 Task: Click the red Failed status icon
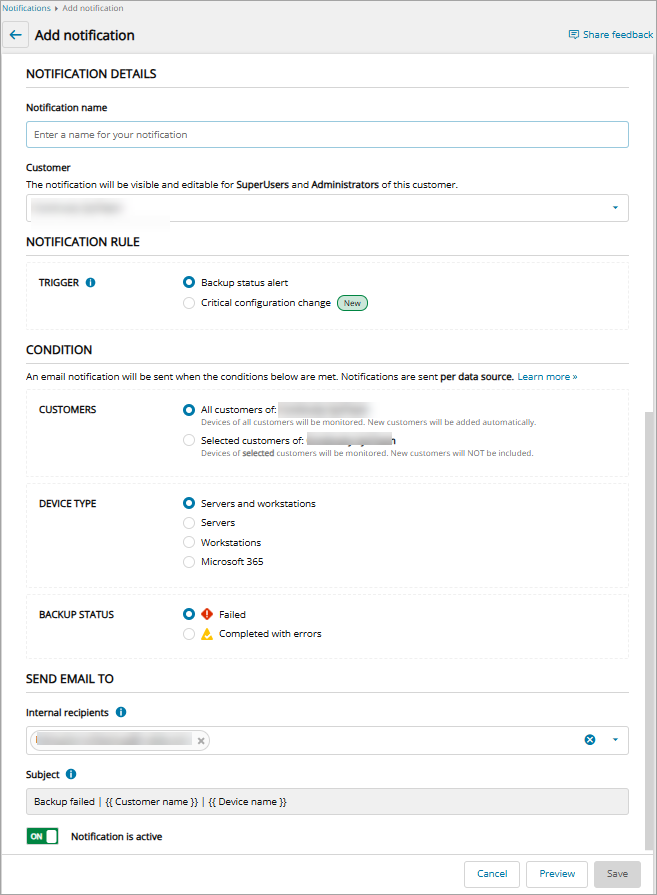pos(207,615)
